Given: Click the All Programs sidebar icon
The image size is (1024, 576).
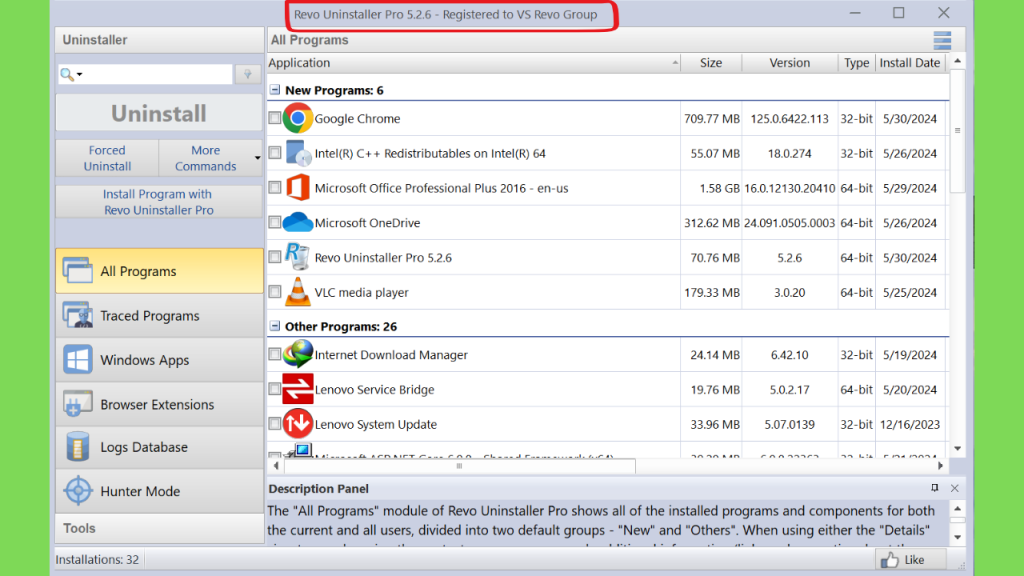Looking at the screenshot, I should coord(78,270).
